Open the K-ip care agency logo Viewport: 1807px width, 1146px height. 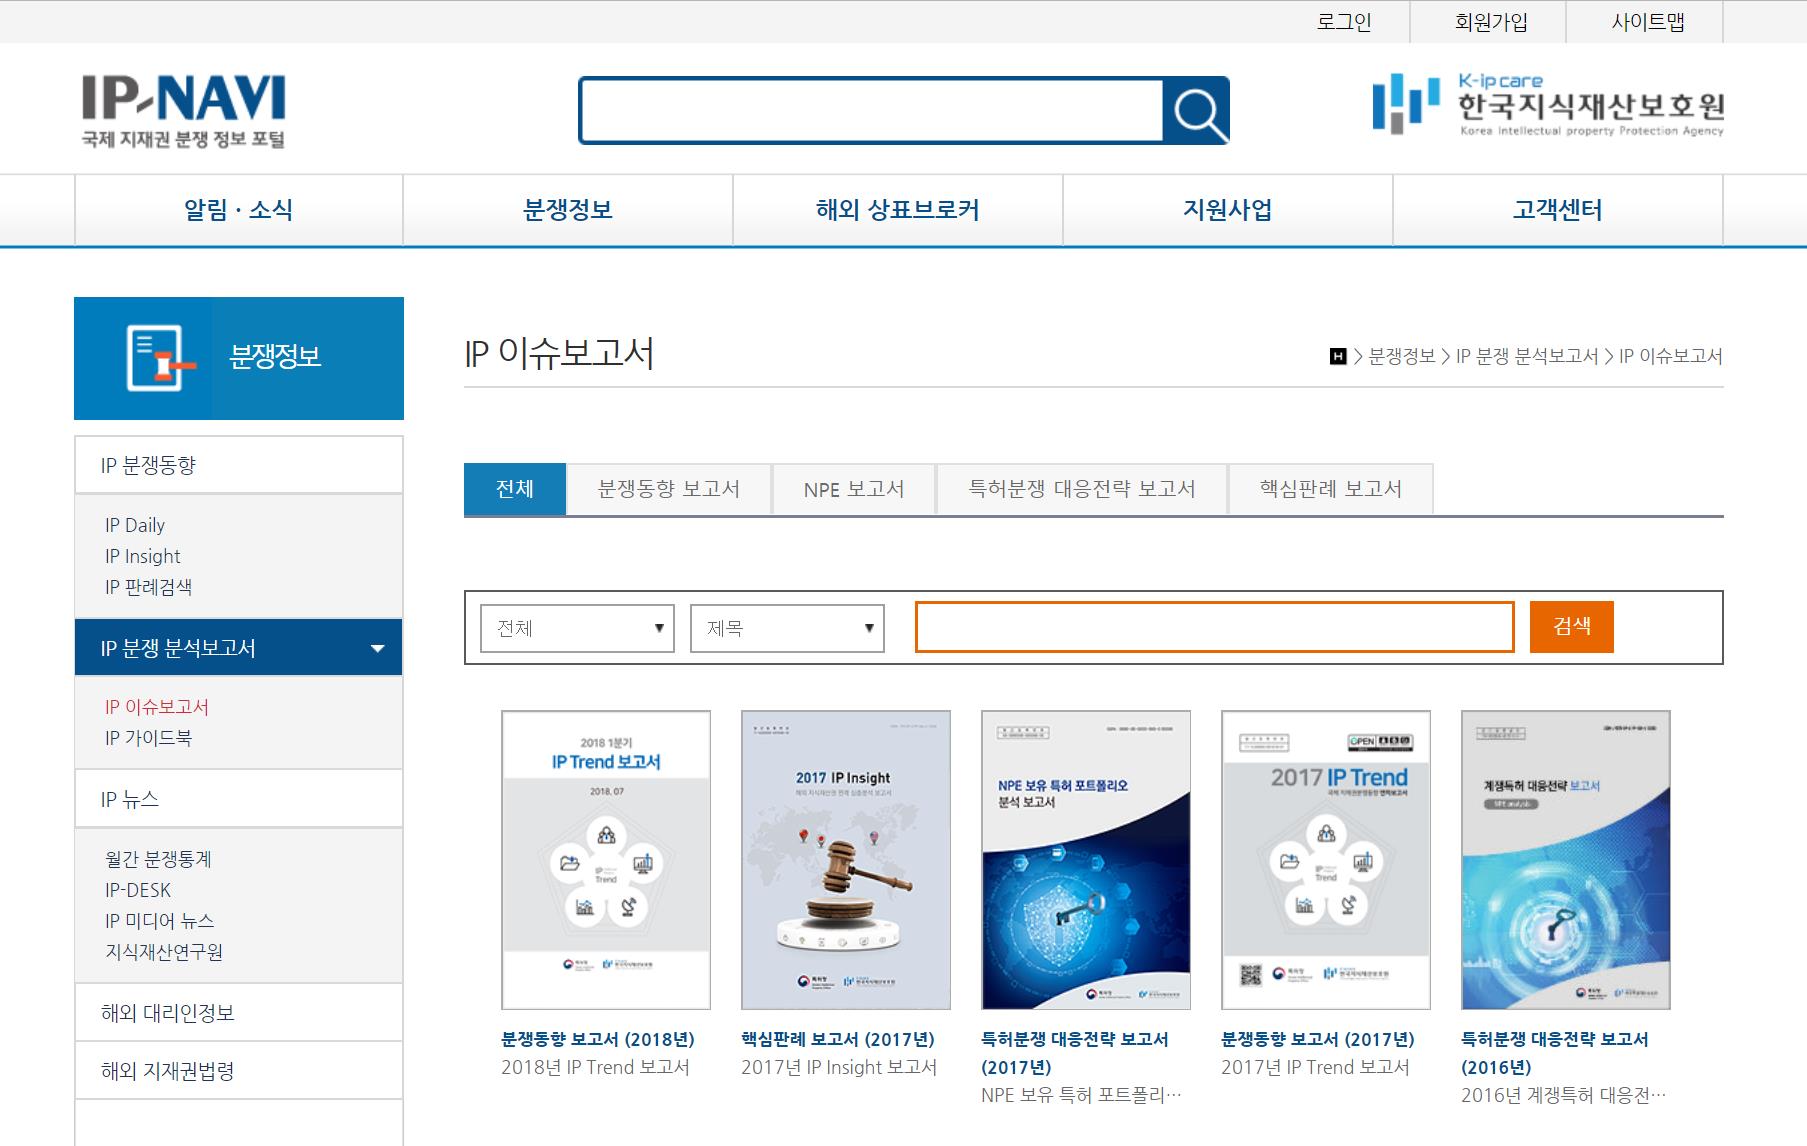click(x=1548, y=104)
